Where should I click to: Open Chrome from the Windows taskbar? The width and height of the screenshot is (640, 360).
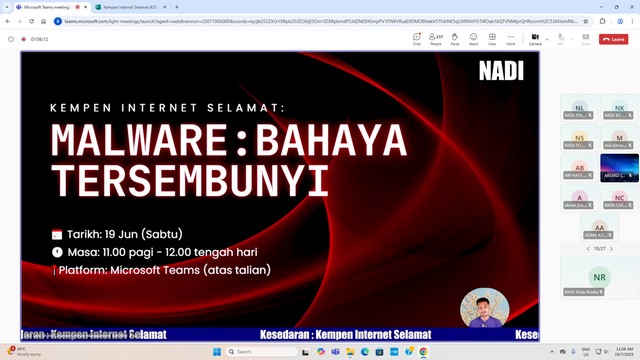423,352
